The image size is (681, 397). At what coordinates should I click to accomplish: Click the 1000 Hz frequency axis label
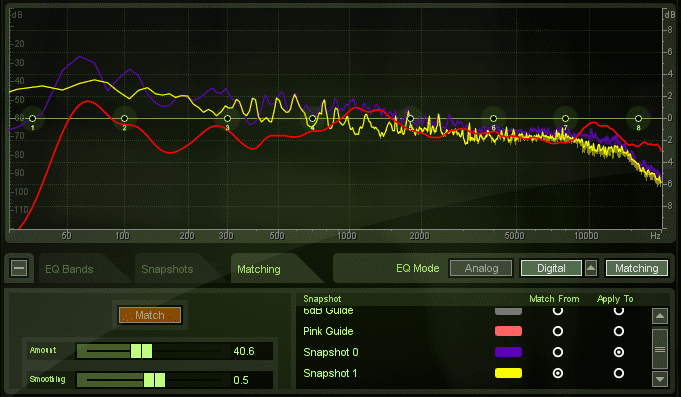tap(347, 236)
